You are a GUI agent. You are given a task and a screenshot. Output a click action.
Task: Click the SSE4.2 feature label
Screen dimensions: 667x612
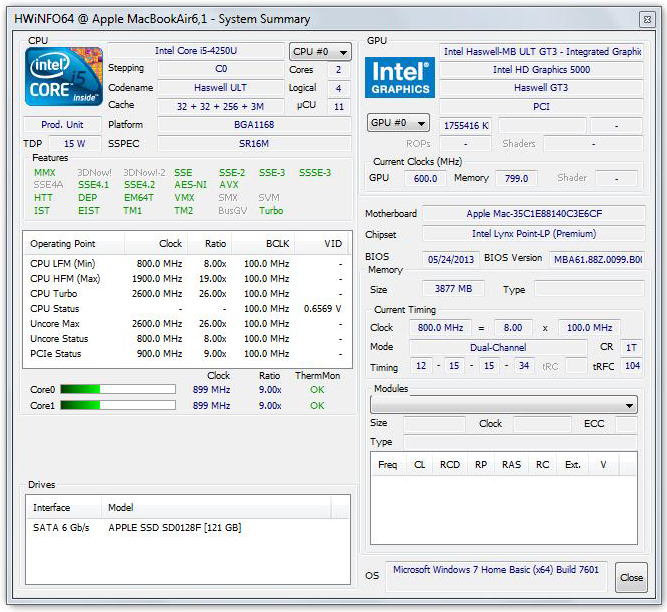coord(140,185)
